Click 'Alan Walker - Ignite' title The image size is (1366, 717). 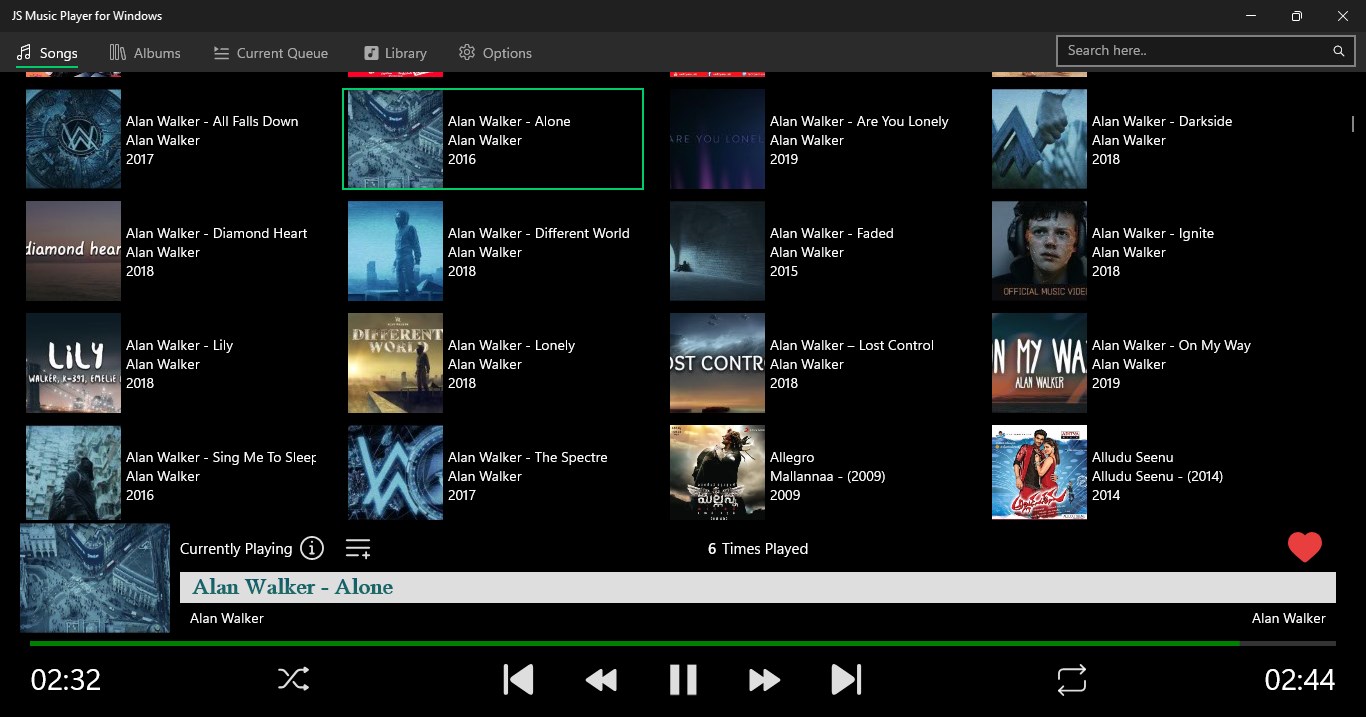click(x=1153, y=233)
